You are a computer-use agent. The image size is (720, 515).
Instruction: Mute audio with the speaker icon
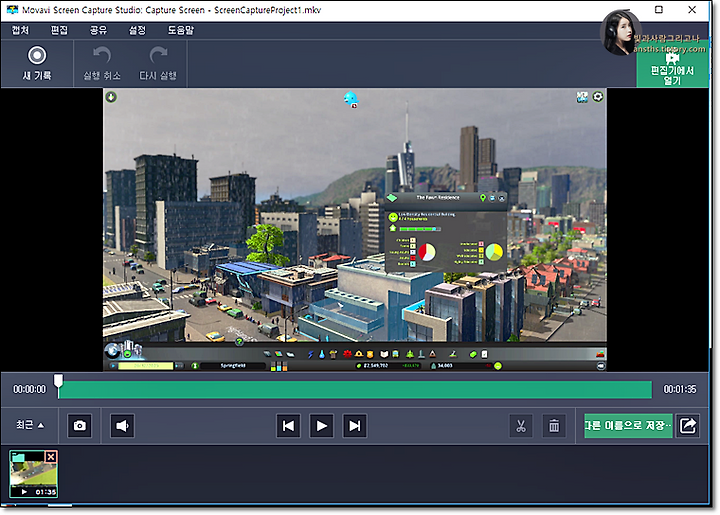(122, 425)
